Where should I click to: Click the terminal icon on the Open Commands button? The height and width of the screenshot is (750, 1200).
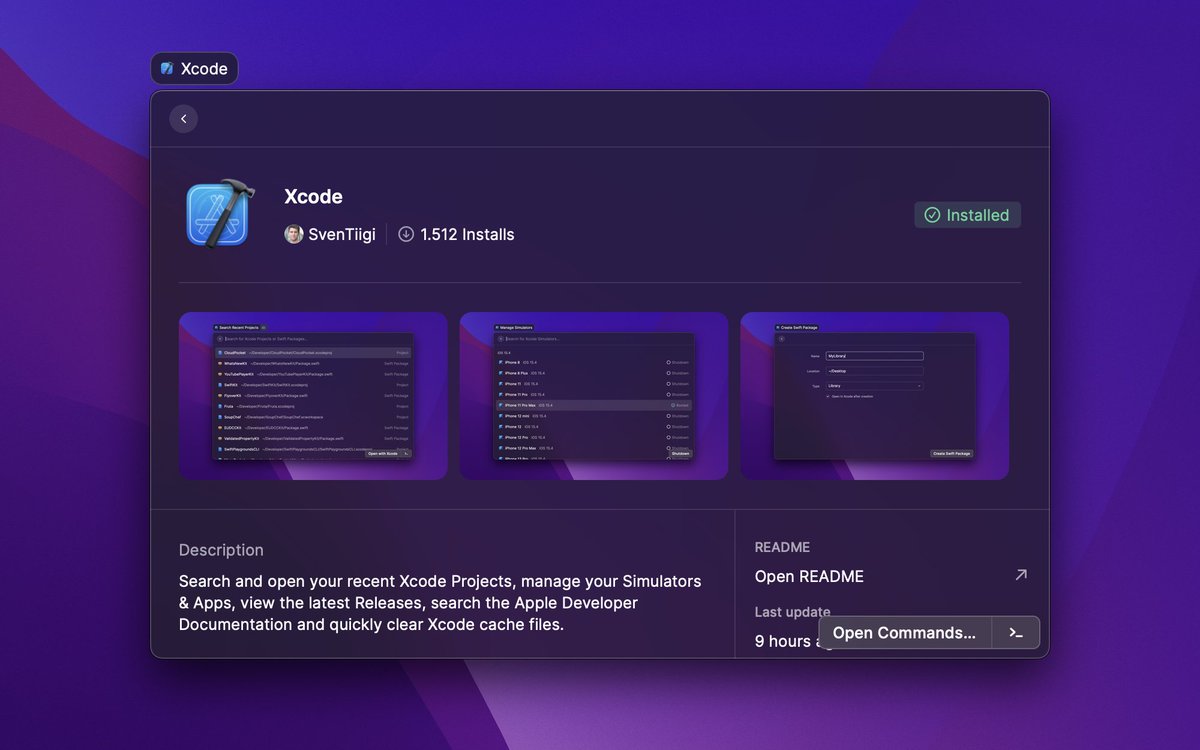click(x=1015, y=632)
